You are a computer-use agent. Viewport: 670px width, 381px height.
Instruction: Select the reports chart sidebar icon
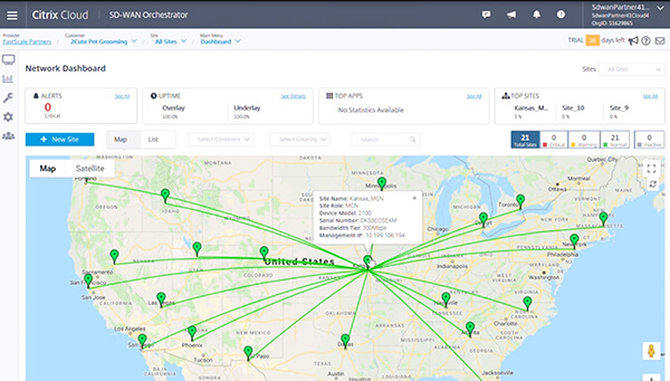coord(8,79)
